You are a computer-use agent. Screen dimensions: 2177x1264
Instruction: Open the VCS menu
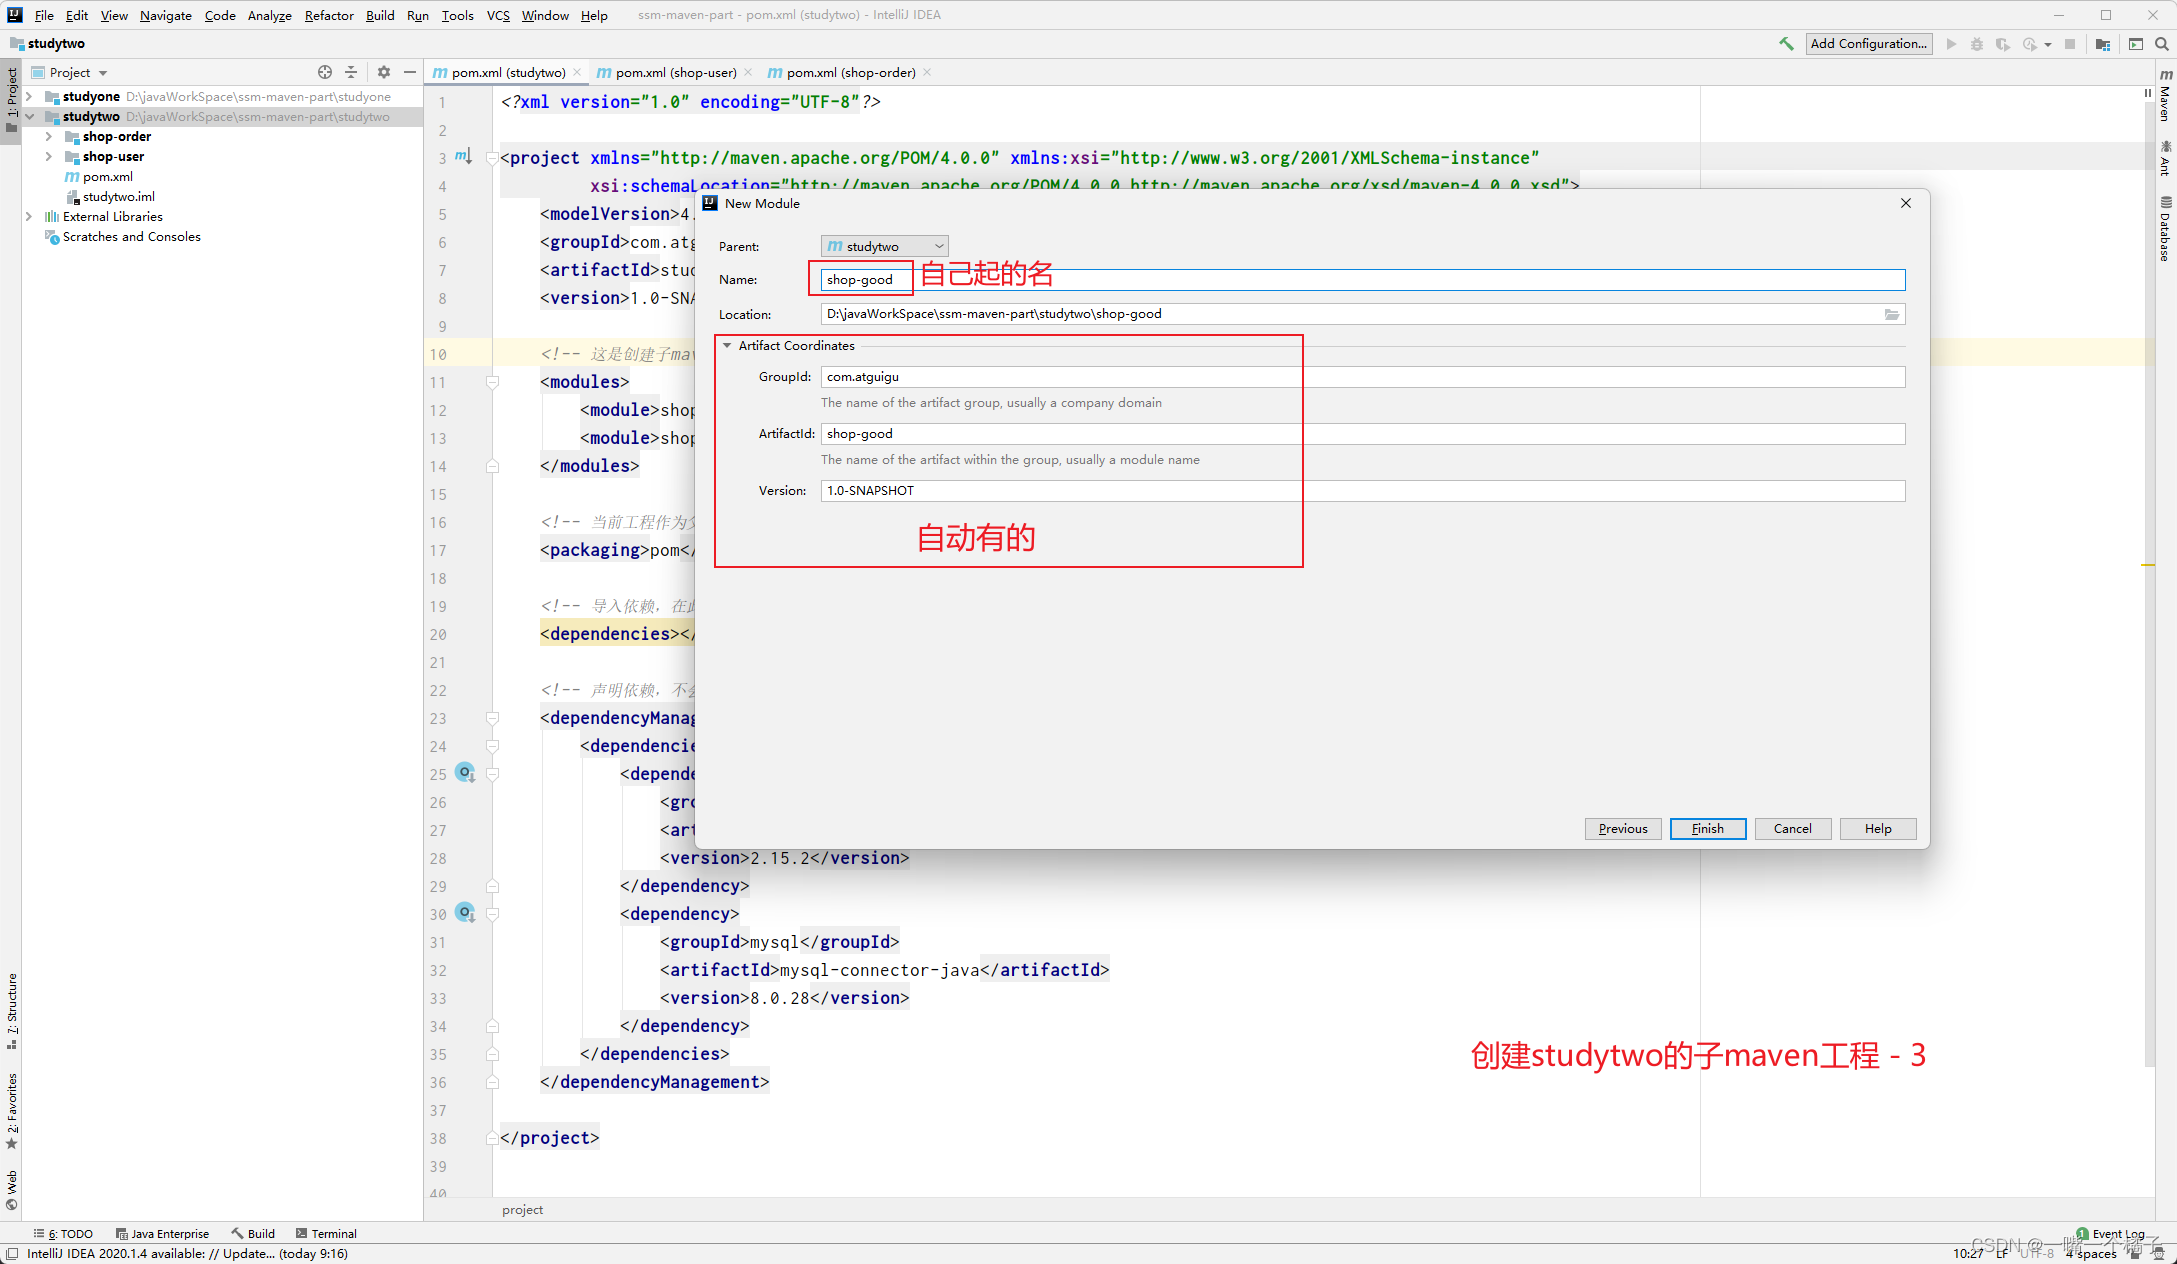[498, 15]
